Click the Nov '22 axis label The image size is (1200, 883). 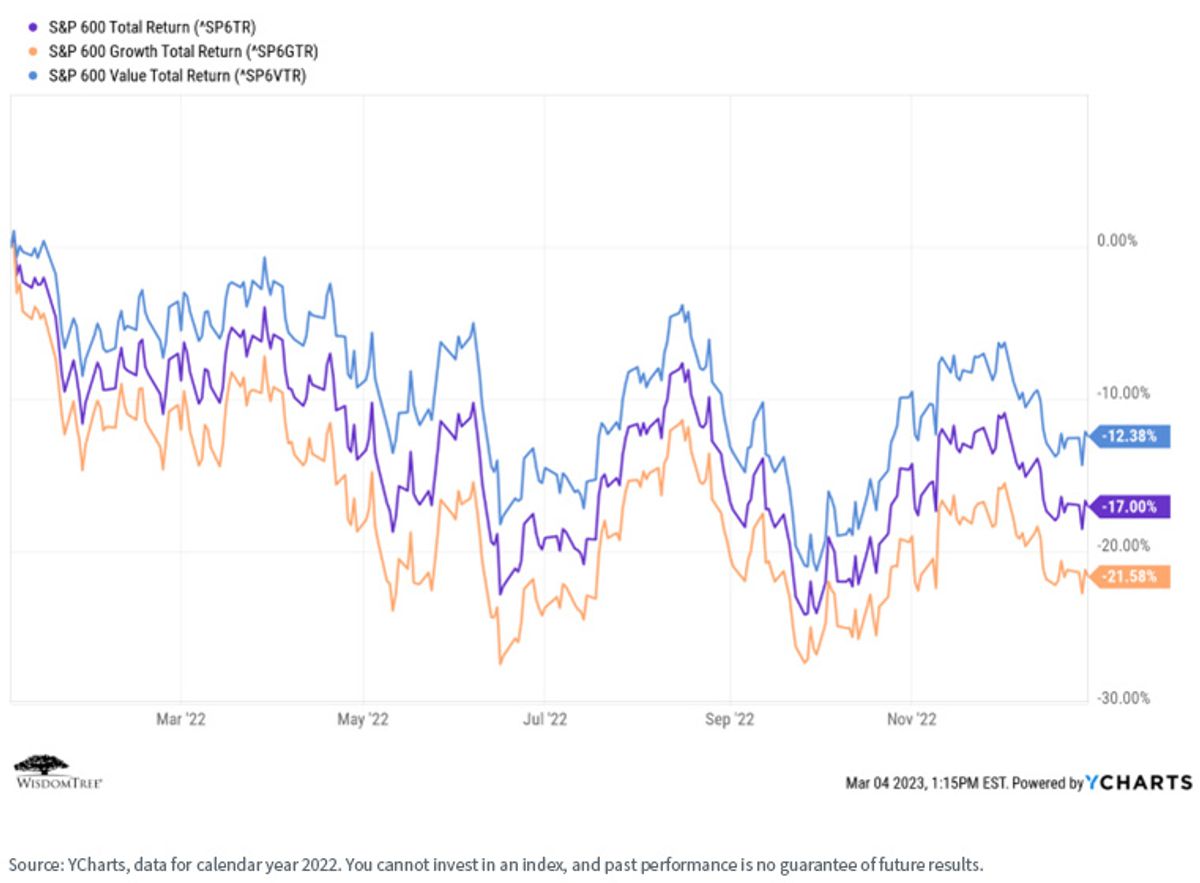click(x=913, y=719)
